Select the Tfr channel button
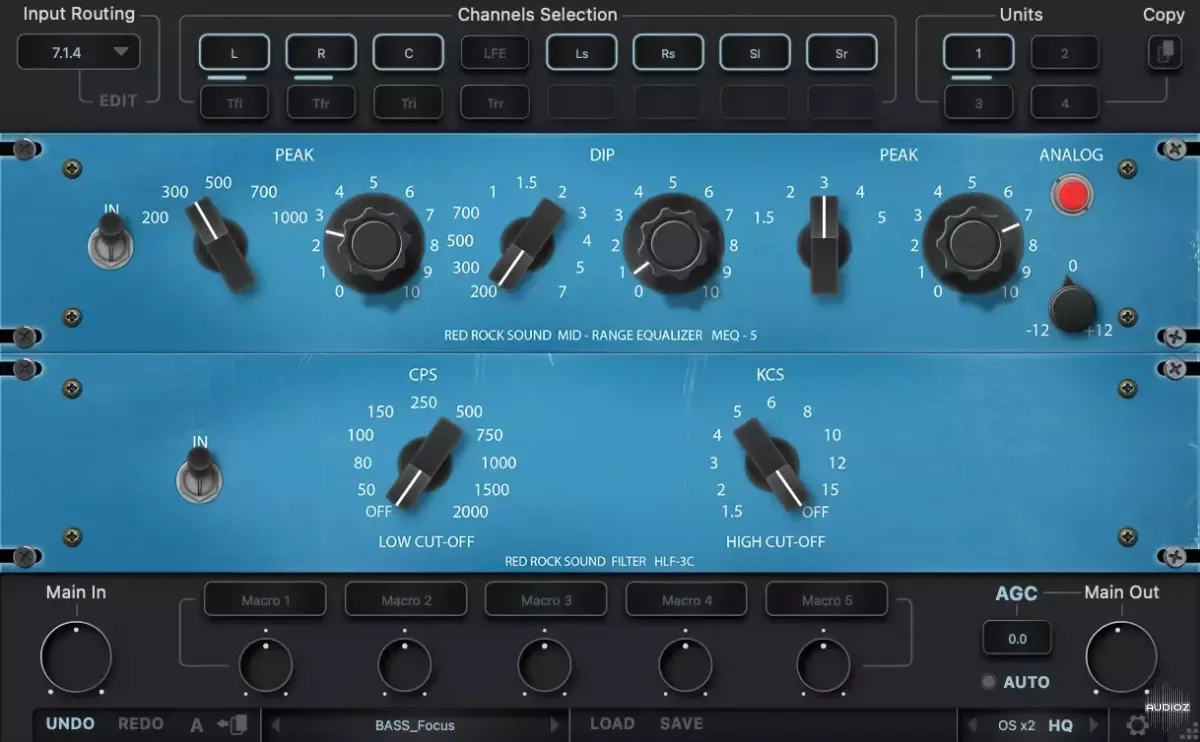This screenshot has height=742, width=1200. (x=321, y=102)
